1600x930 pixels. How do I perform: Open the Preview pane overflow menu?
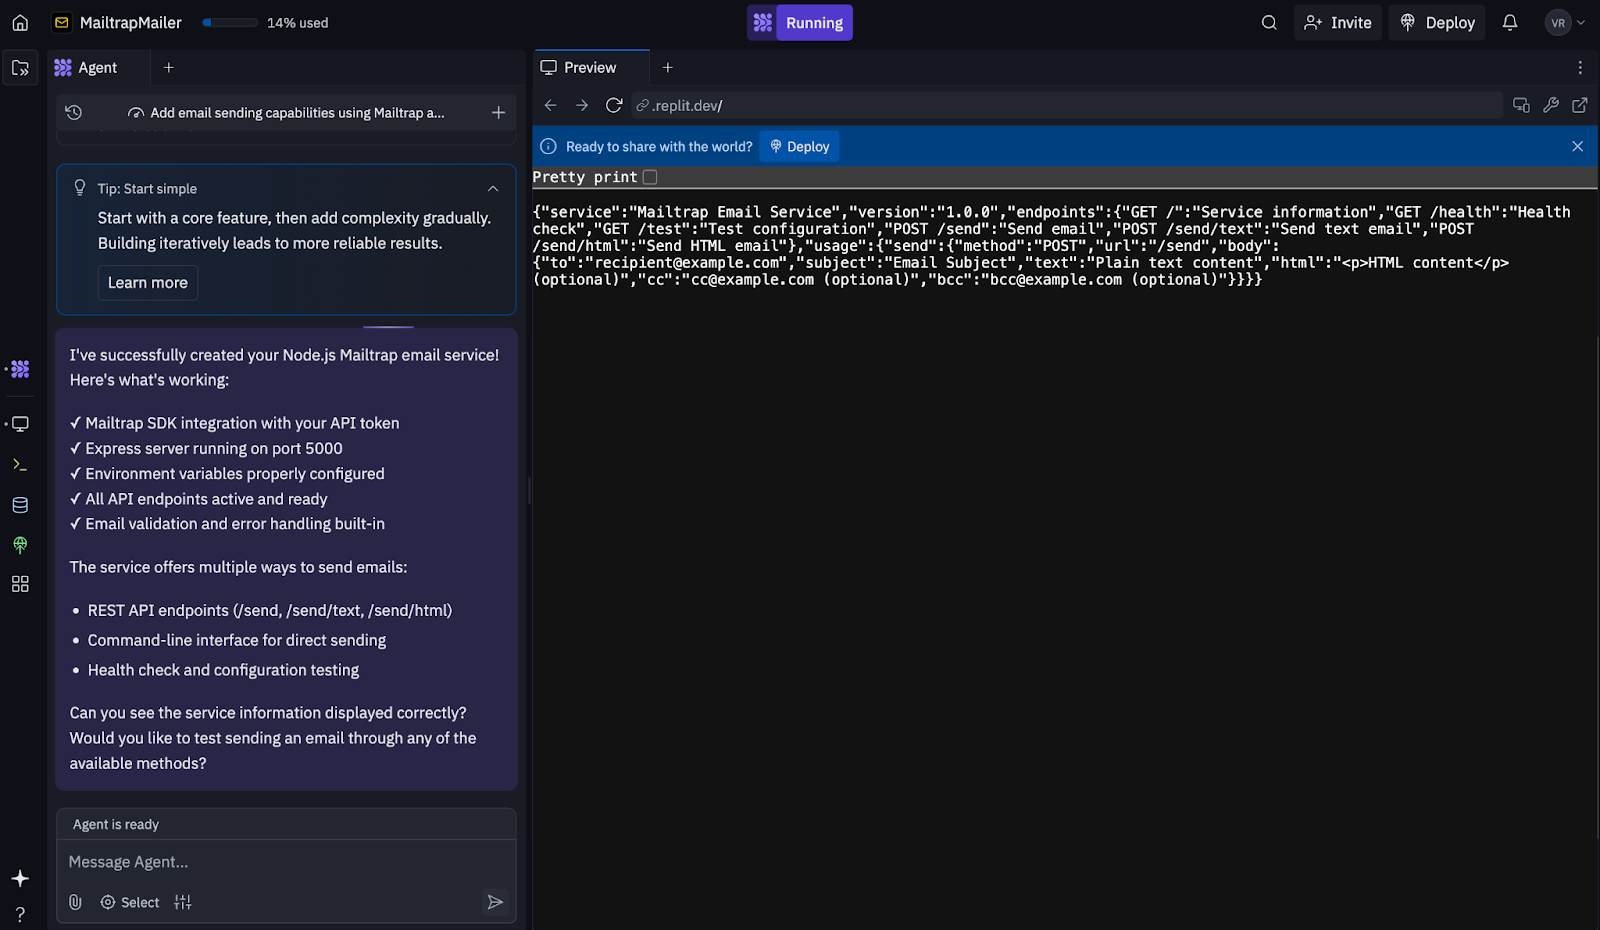(1580, 67)
